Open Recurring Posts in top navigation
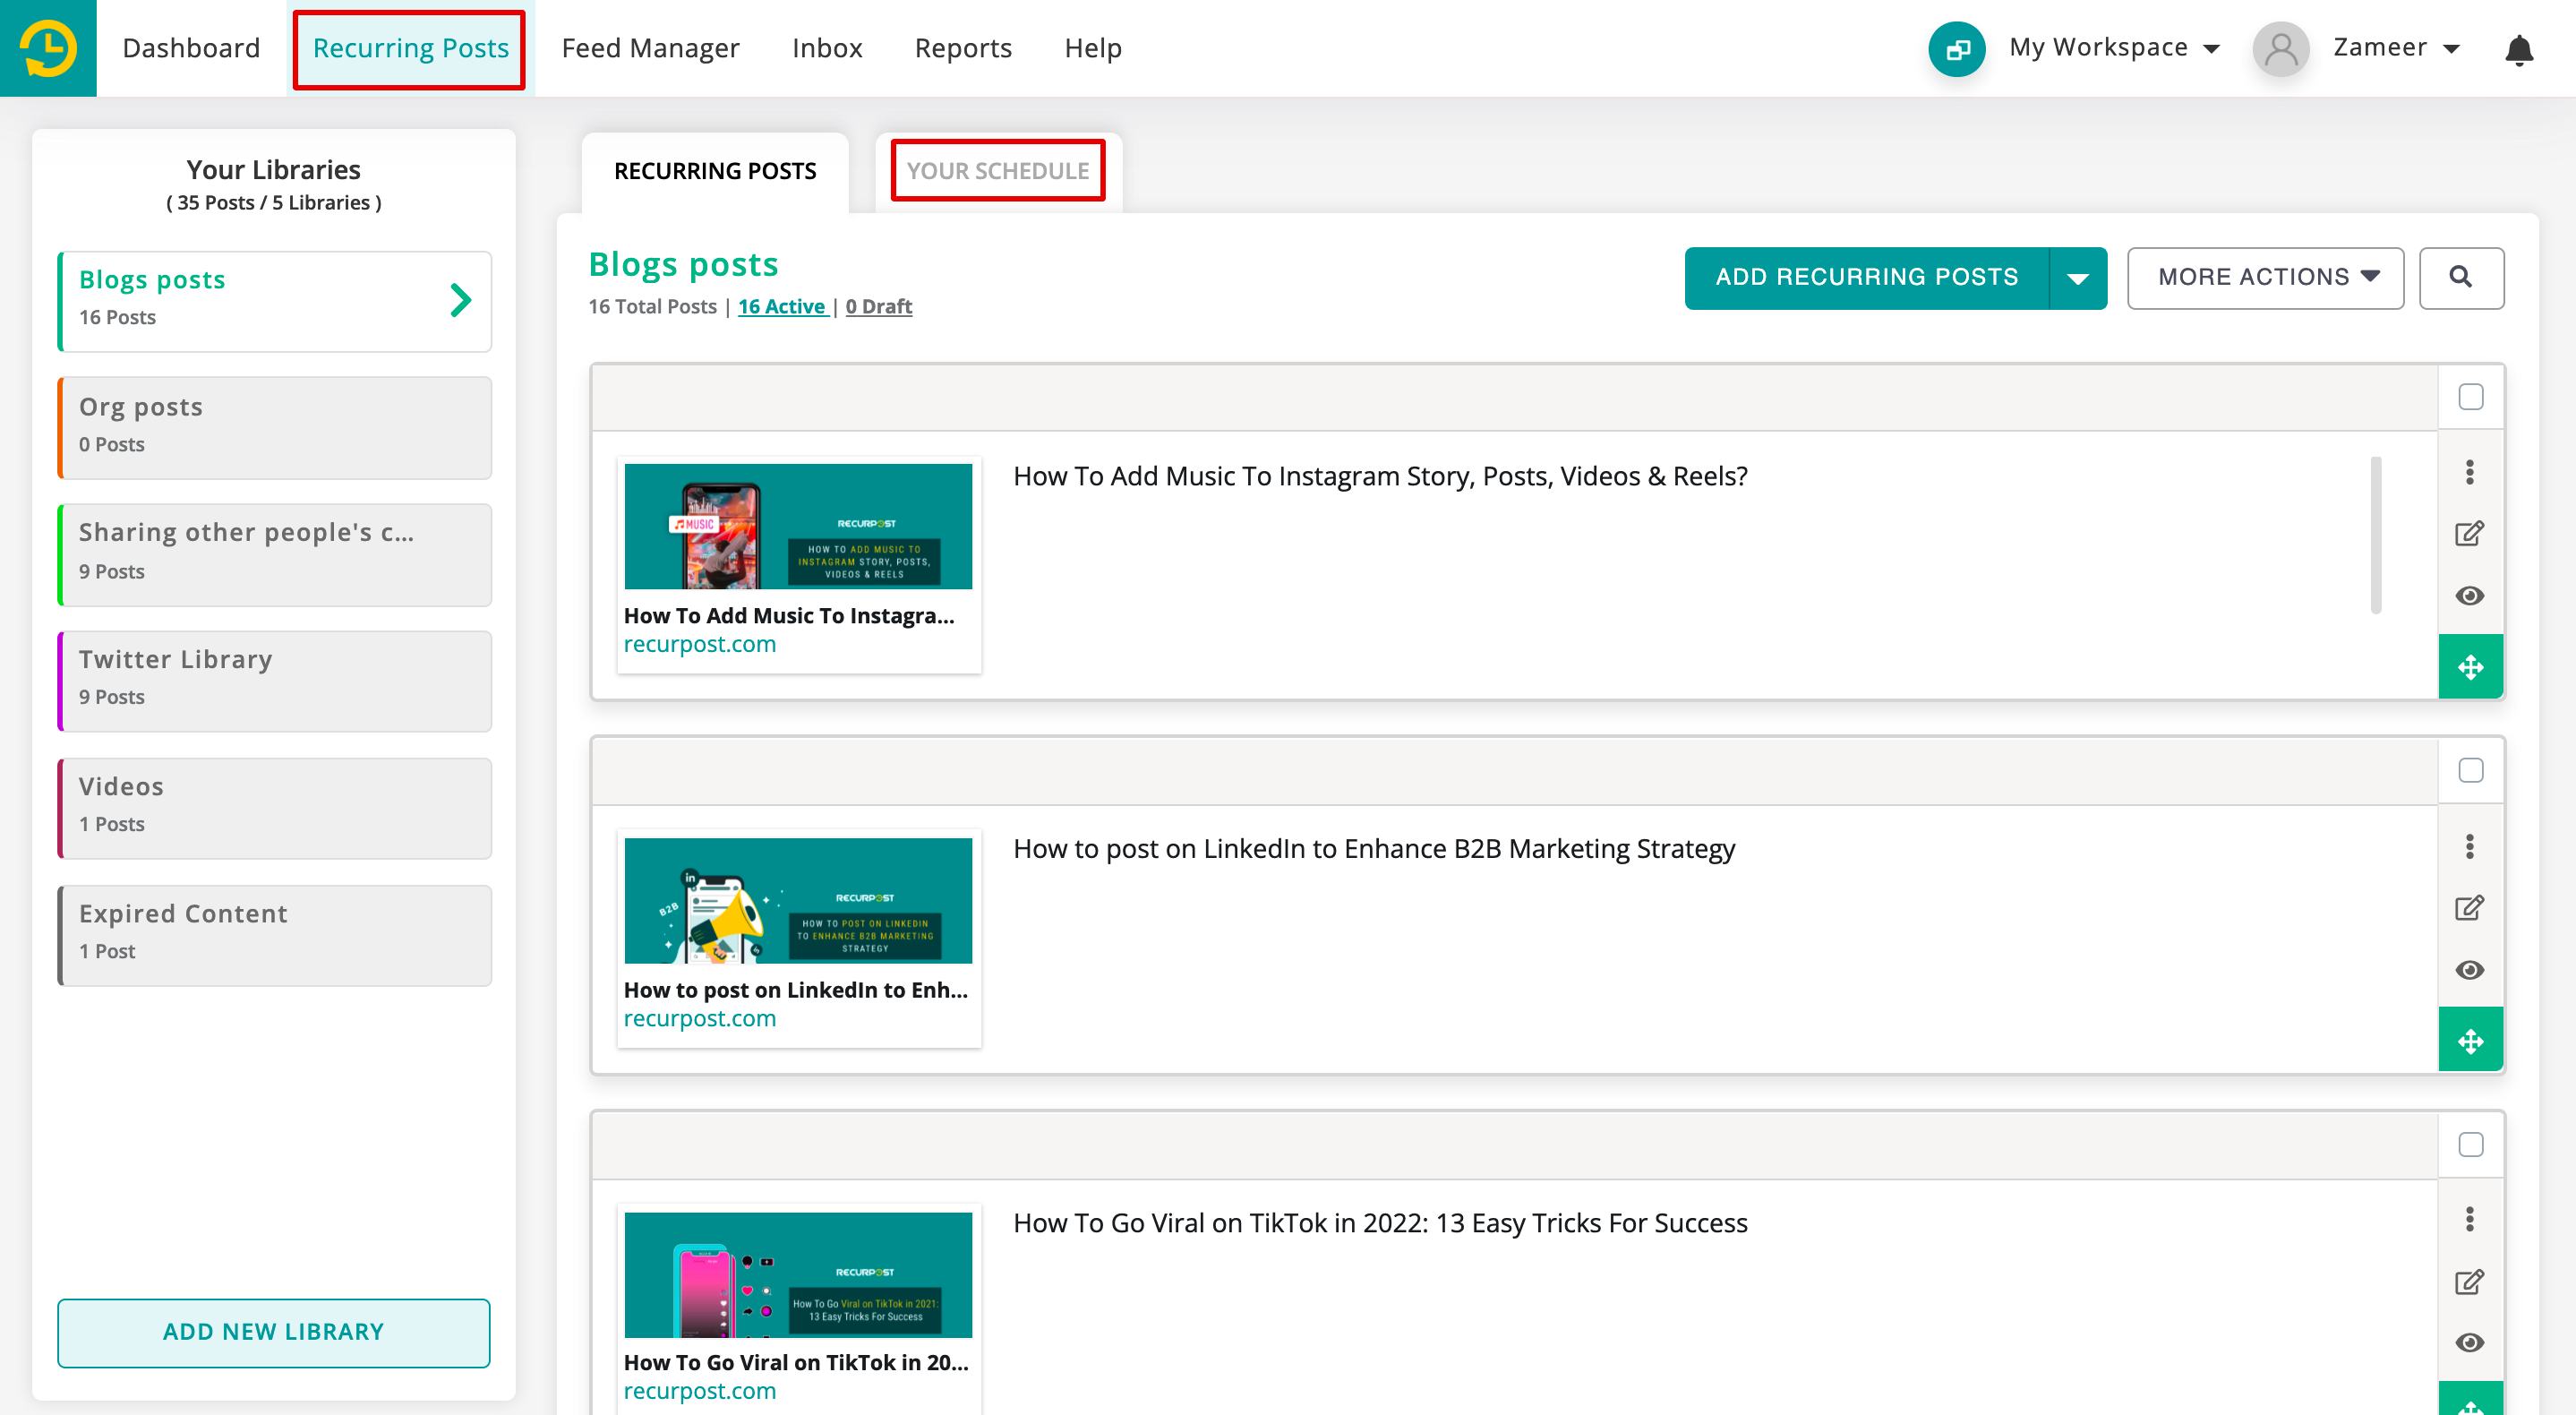2576x1415 pixels. (x=410, y=48)
